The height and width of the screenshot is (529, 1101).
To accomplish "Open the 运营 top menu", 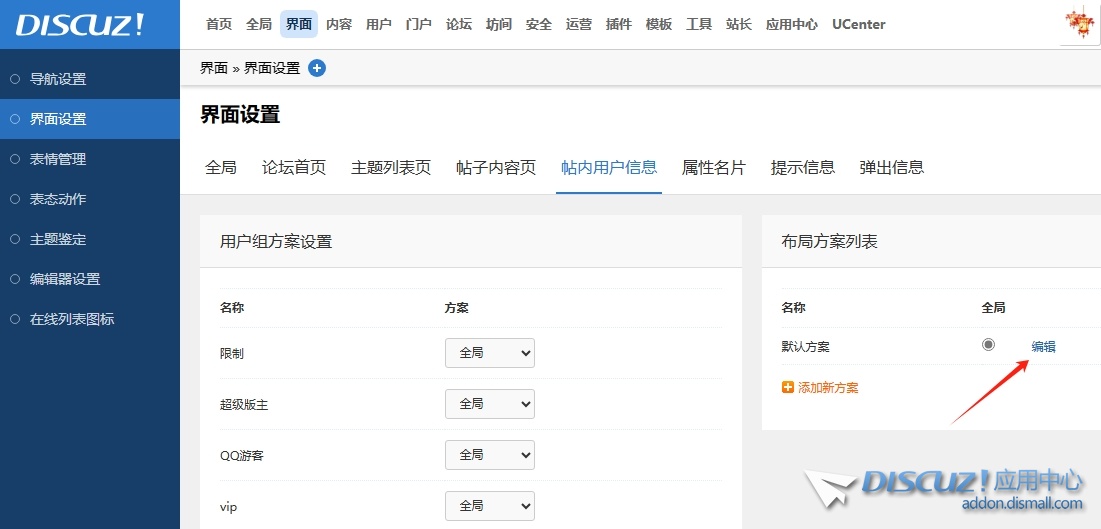I will pos(579,25).
